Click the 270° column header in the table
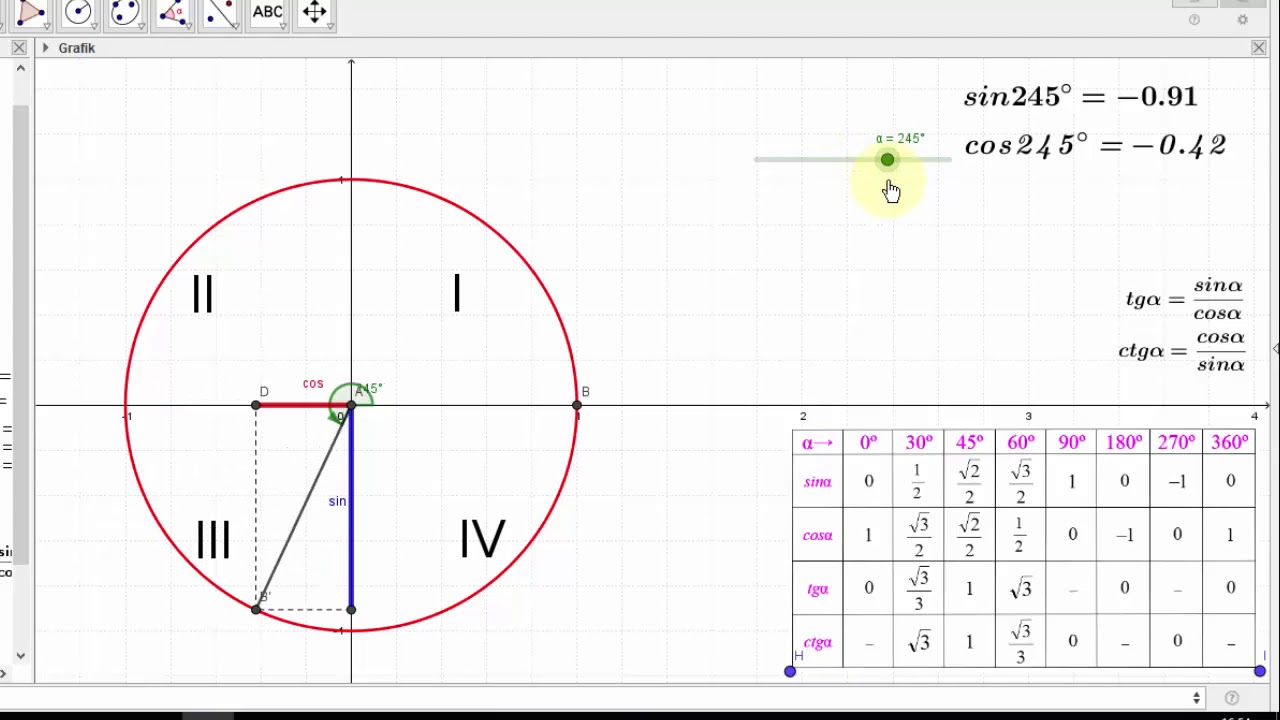The width and height of the screenshot is (1280, 720). [1176, 442]
